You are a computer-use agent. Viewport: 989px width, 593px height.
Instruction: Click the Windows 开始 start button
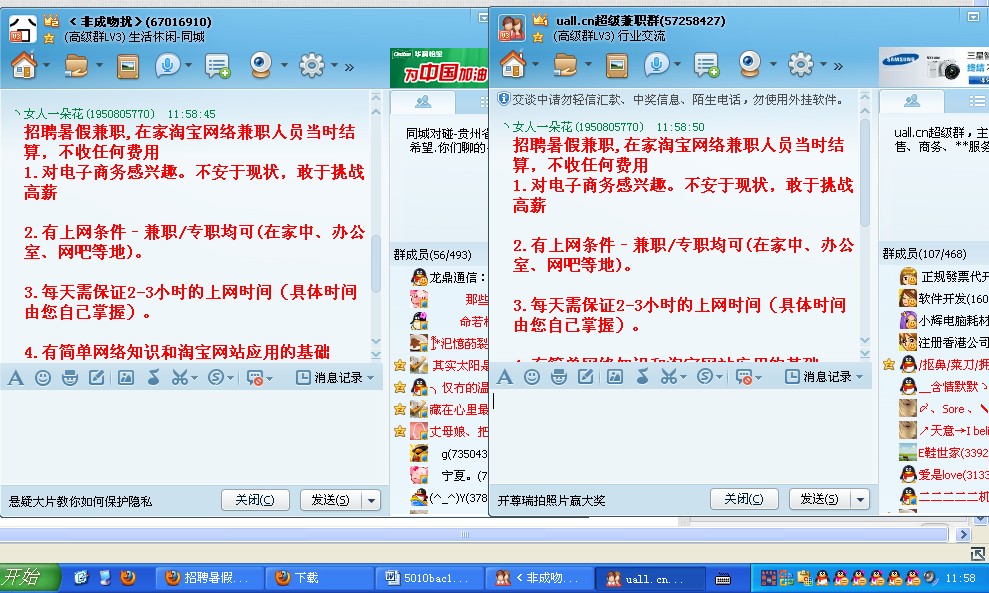pyautogui.click(x=29, y=578)
